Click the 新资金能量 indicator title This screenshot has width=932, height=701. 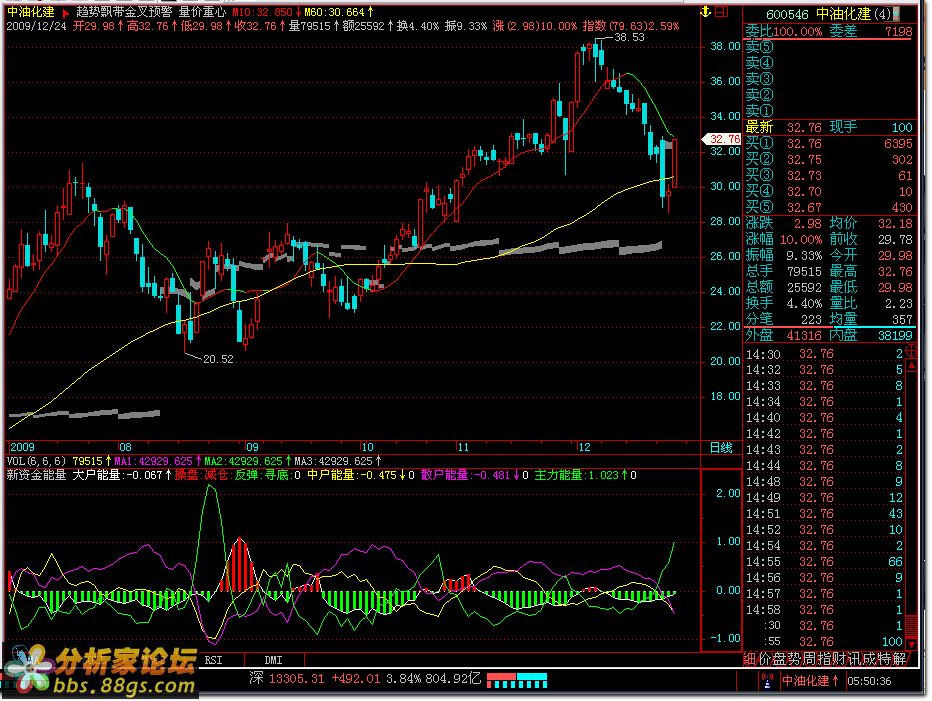pyautogui.click(x=36, y=475)
